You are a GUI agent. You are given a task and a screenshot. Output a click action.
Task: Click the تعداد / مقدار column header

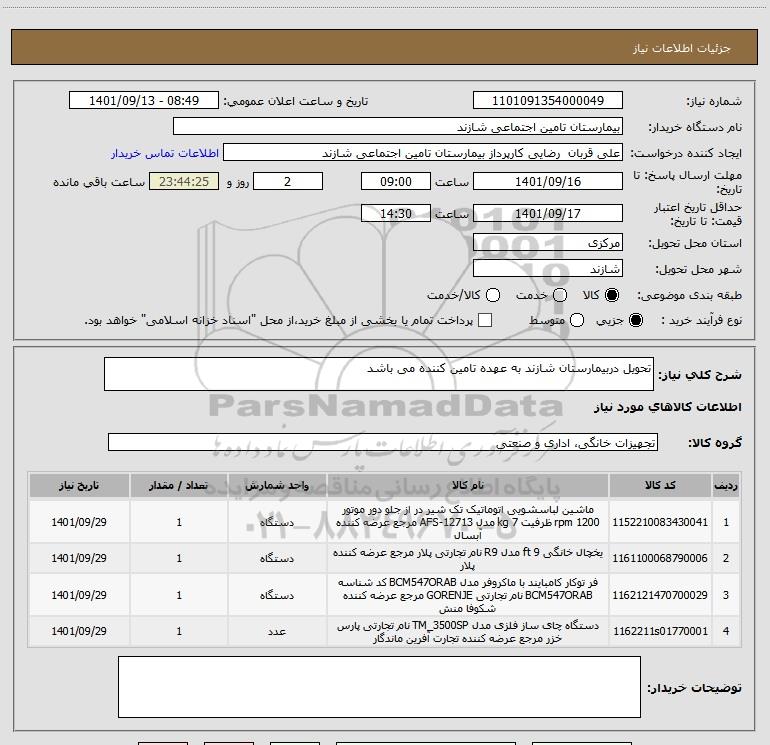click(179, 485)
